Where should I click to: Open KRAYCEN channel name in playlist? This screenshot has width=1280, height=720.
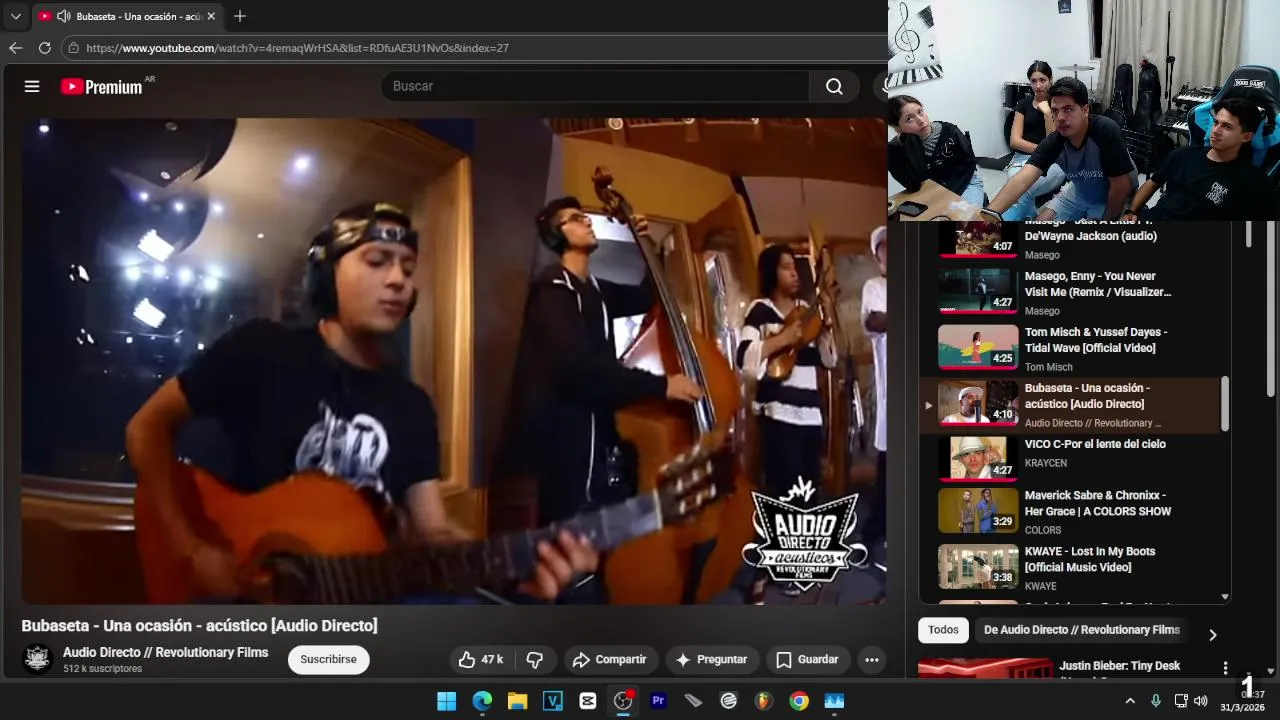click(1046, 463)
